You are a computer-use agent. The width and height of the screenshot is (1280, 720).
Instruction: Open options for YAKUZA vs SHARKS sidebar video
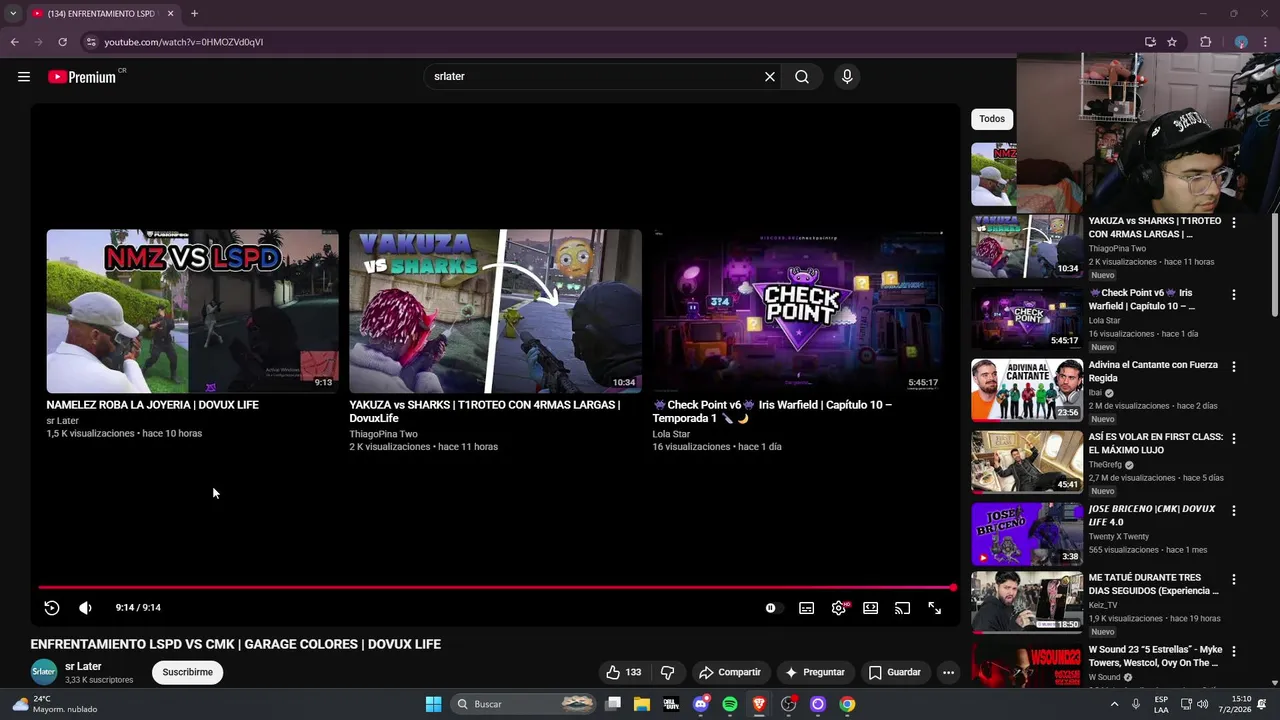(1233, 223)
